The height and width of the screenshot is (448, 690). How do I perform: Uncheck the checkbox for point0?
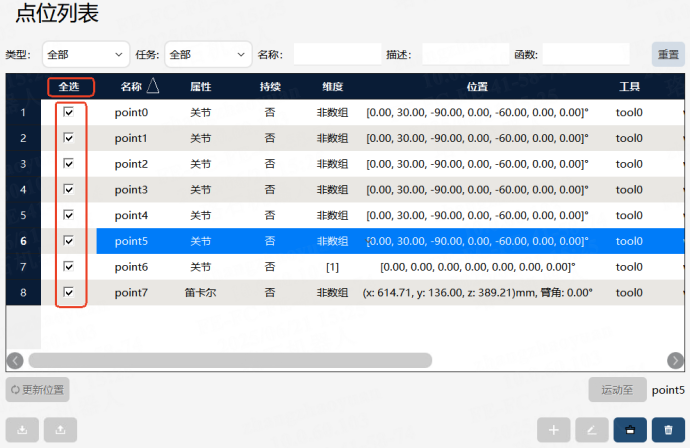click(69, 112)
